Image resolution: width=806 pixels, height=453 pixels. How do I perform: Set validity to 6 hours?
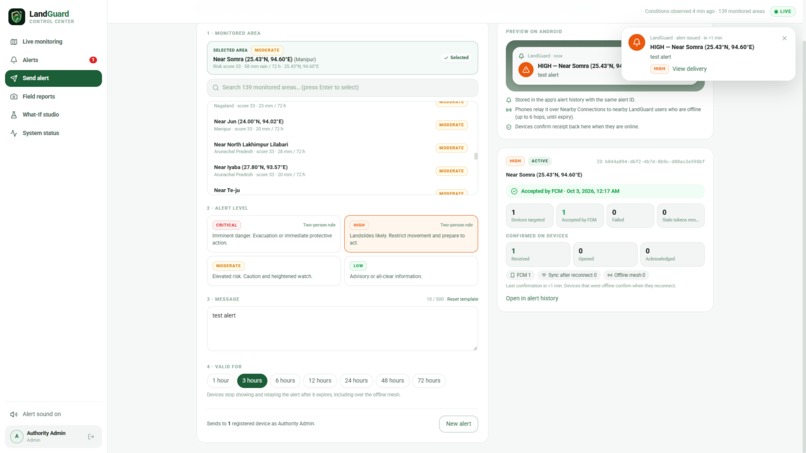coord(285,380)
